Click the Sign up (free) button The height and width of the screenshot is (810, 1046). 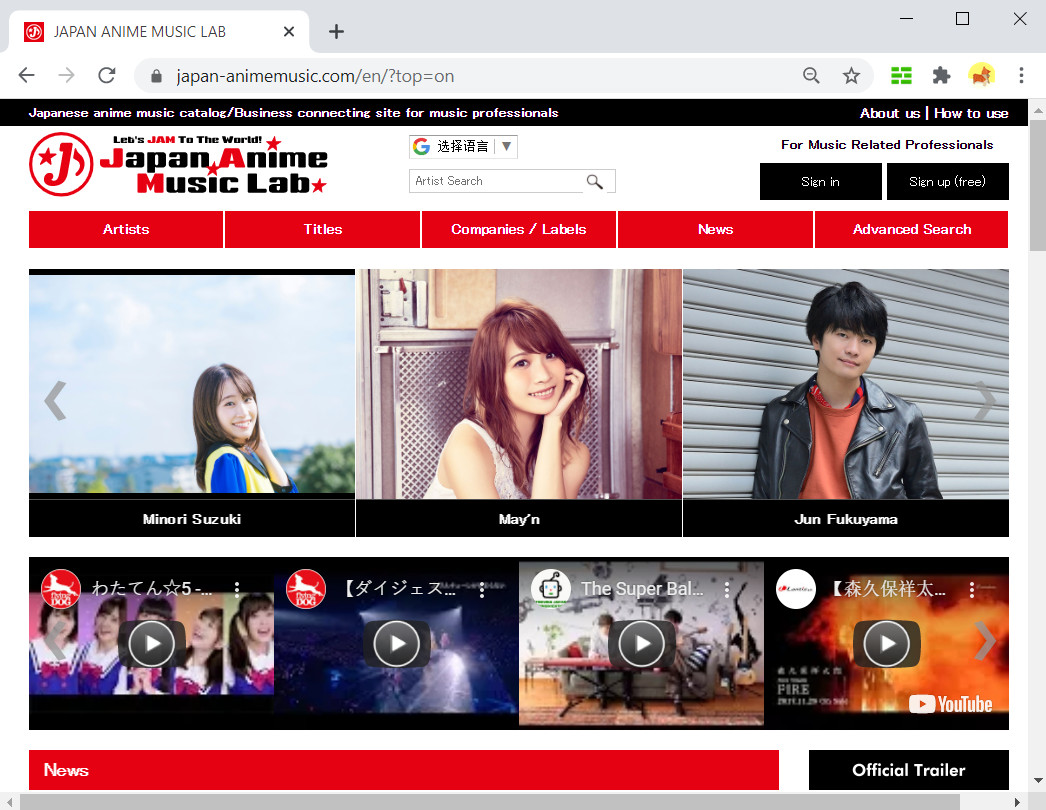tap(948, 181)
